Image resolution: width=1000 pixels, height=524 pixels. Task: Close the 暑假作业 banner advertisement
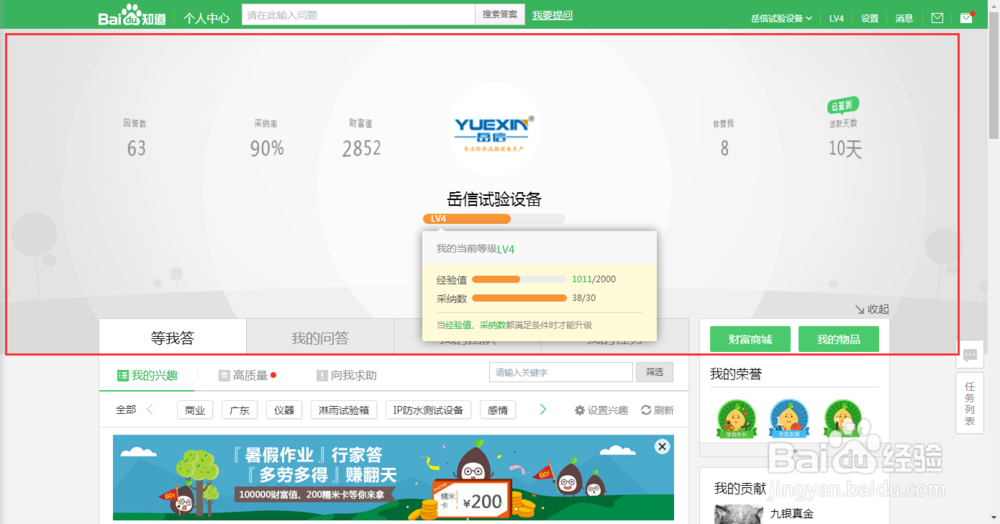[662, 446]
